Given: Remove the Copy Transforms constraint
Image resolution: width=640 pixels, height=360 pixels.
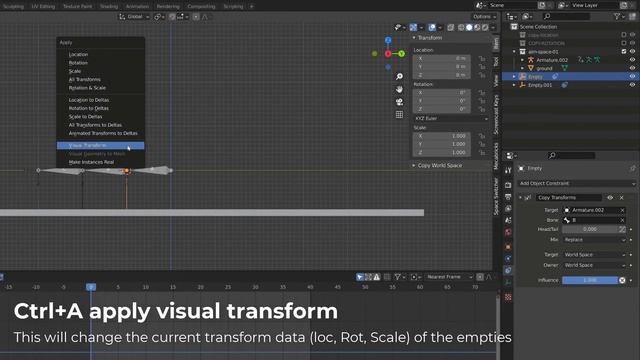Looking at the screenshot, I should 622,198.
